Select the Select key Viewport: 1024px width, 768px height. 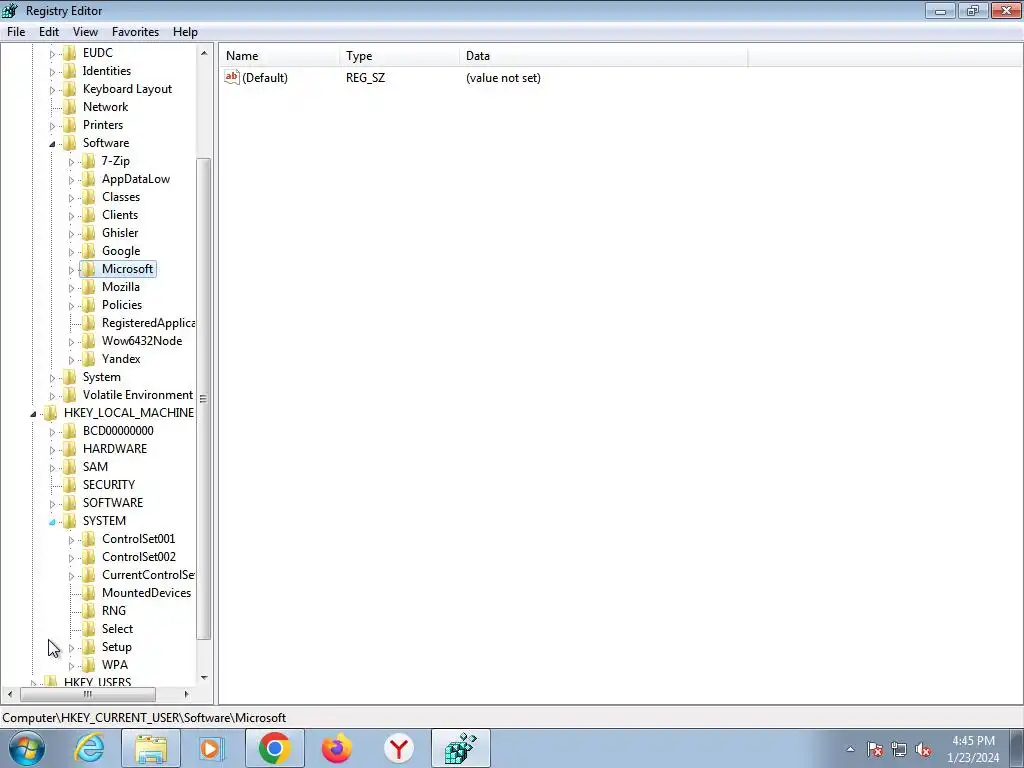click(x=117, y=629)
